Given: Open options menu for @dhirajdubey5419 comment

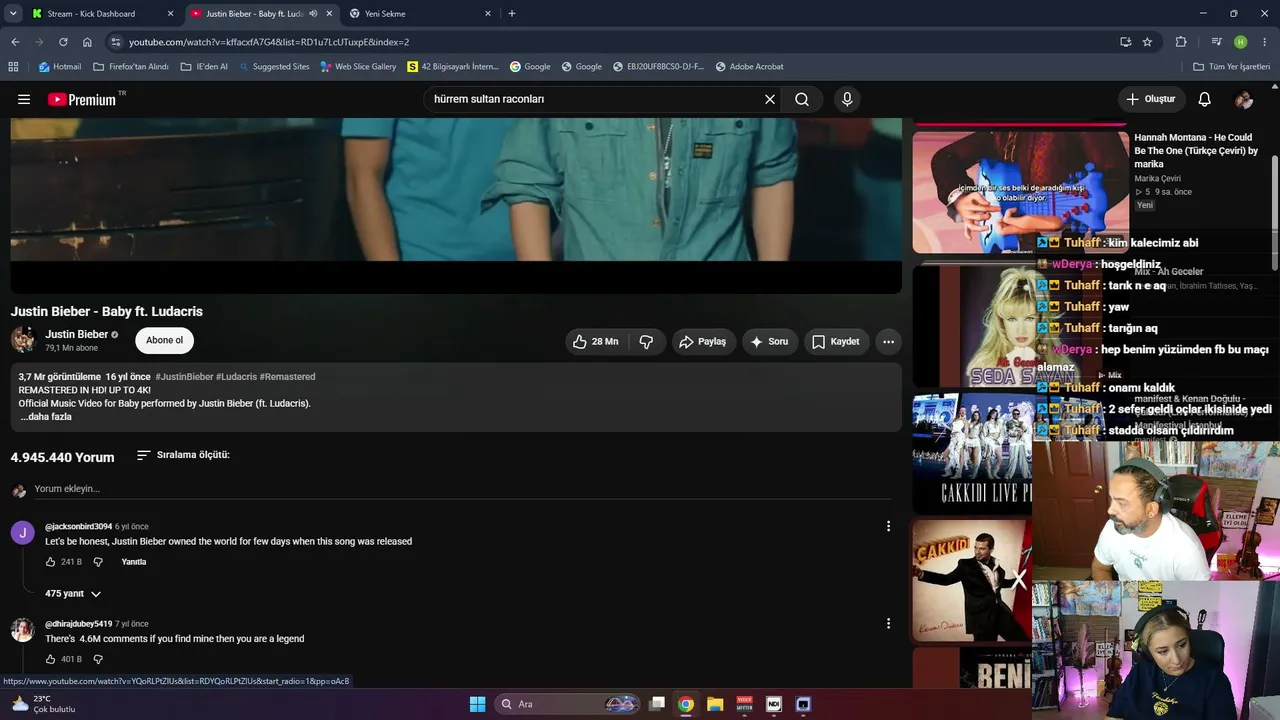Looking at the screenshot, I should click(x=888, y=623).
